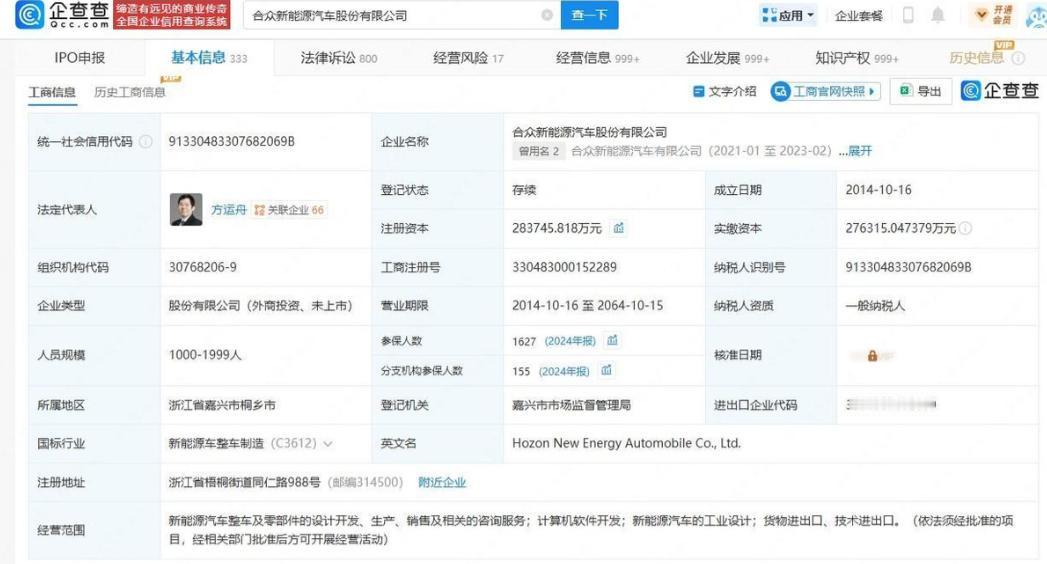Click the 1000-1999人 staff size value
1047x564 pixels.
204,355
